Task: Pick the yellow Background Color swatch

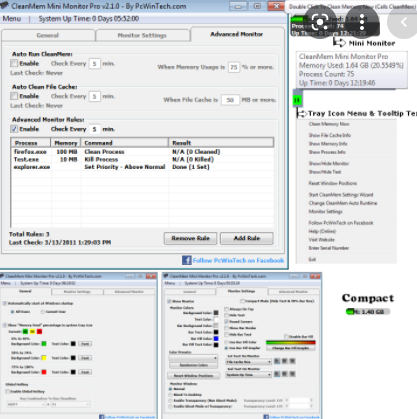Action: click(x=44, y=358)
